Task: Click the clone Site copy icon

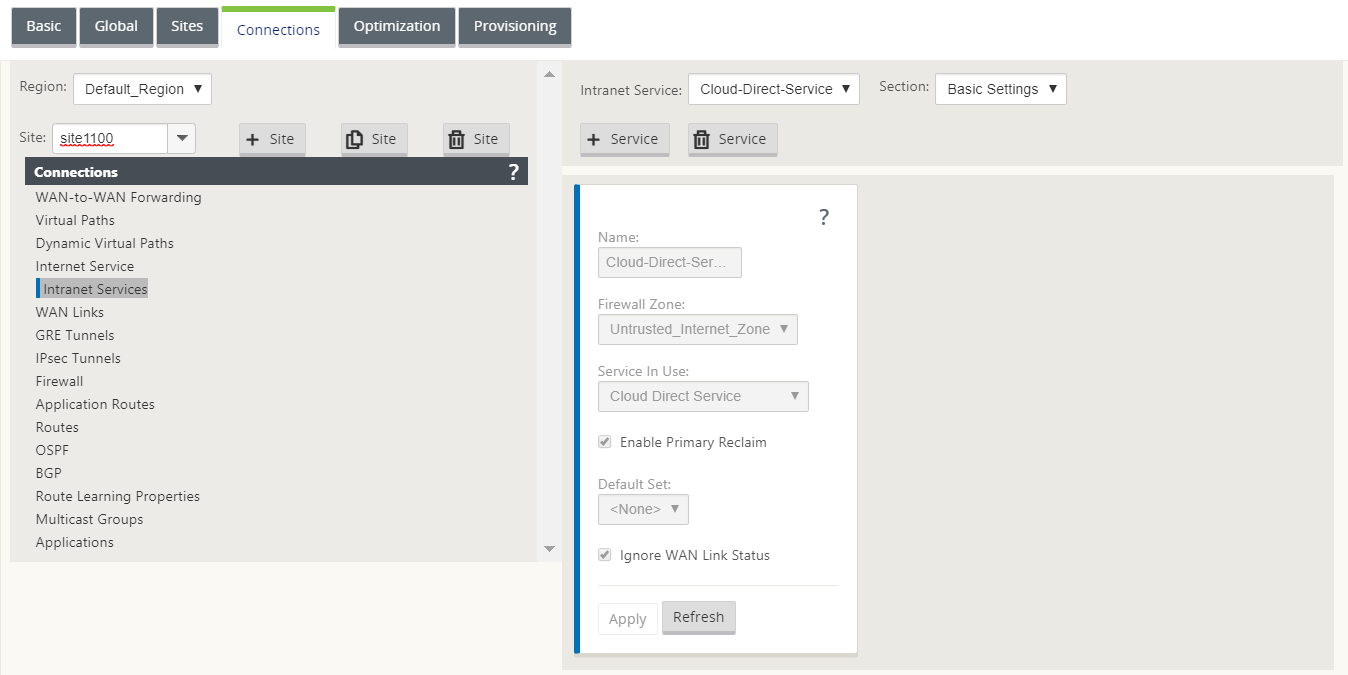Action: (x=354, y=139)
